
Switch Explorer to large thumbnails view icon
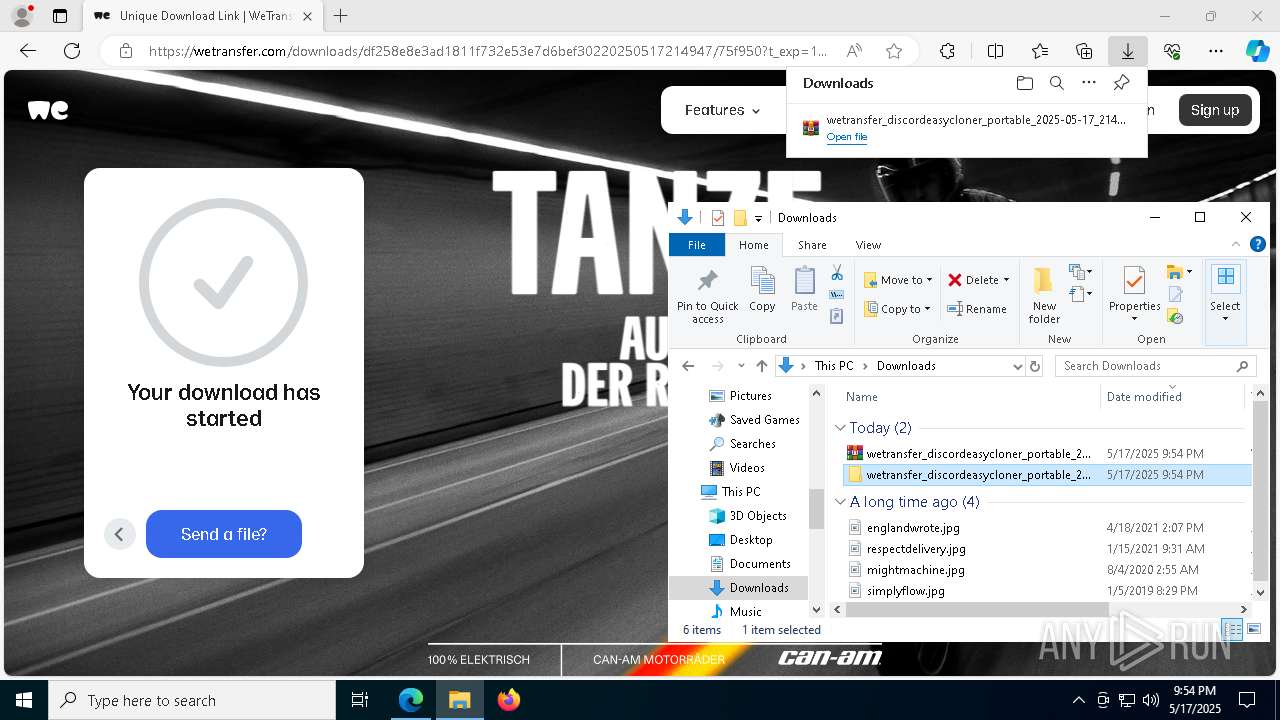1254,629
